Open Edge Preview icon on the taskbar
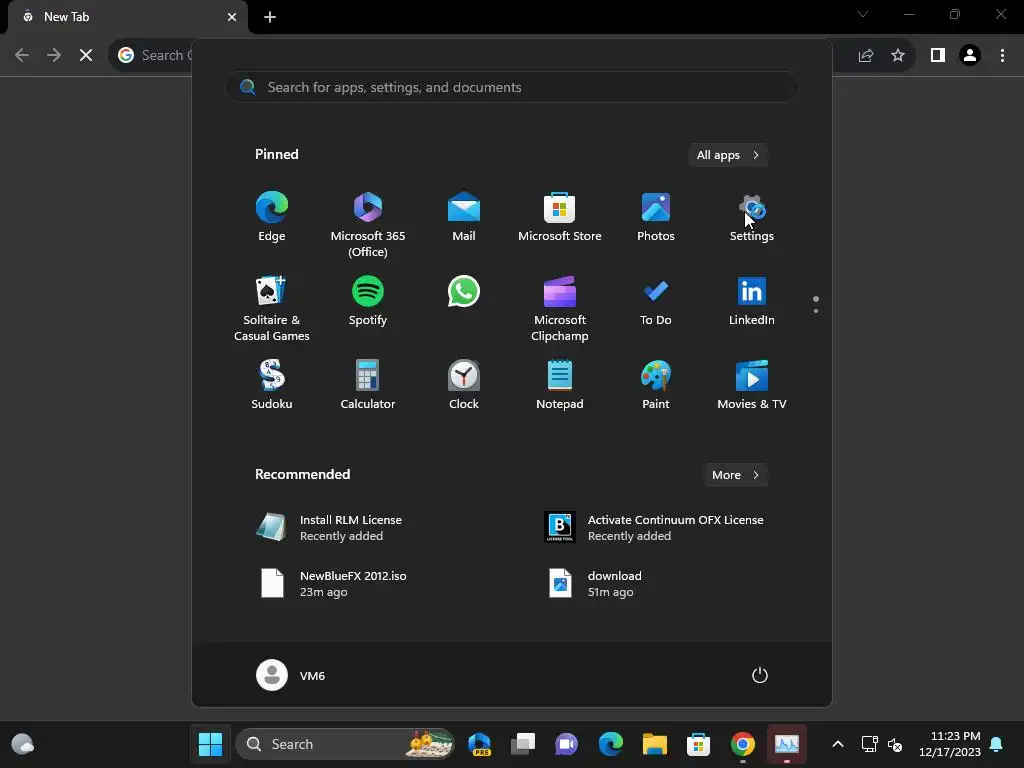The image size is (1024, 768). (x=479, y=744)
